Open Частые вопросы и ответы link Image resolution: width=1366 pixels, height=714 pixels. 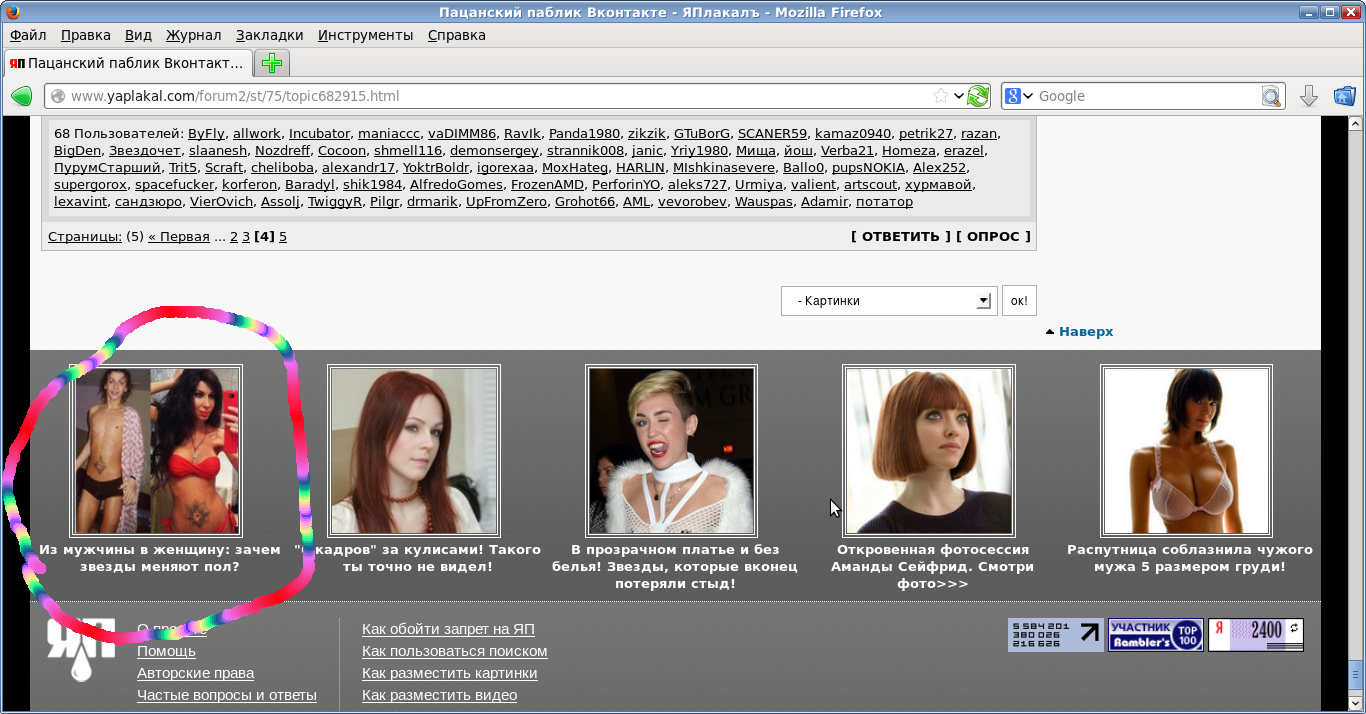[x=227, y=695]
